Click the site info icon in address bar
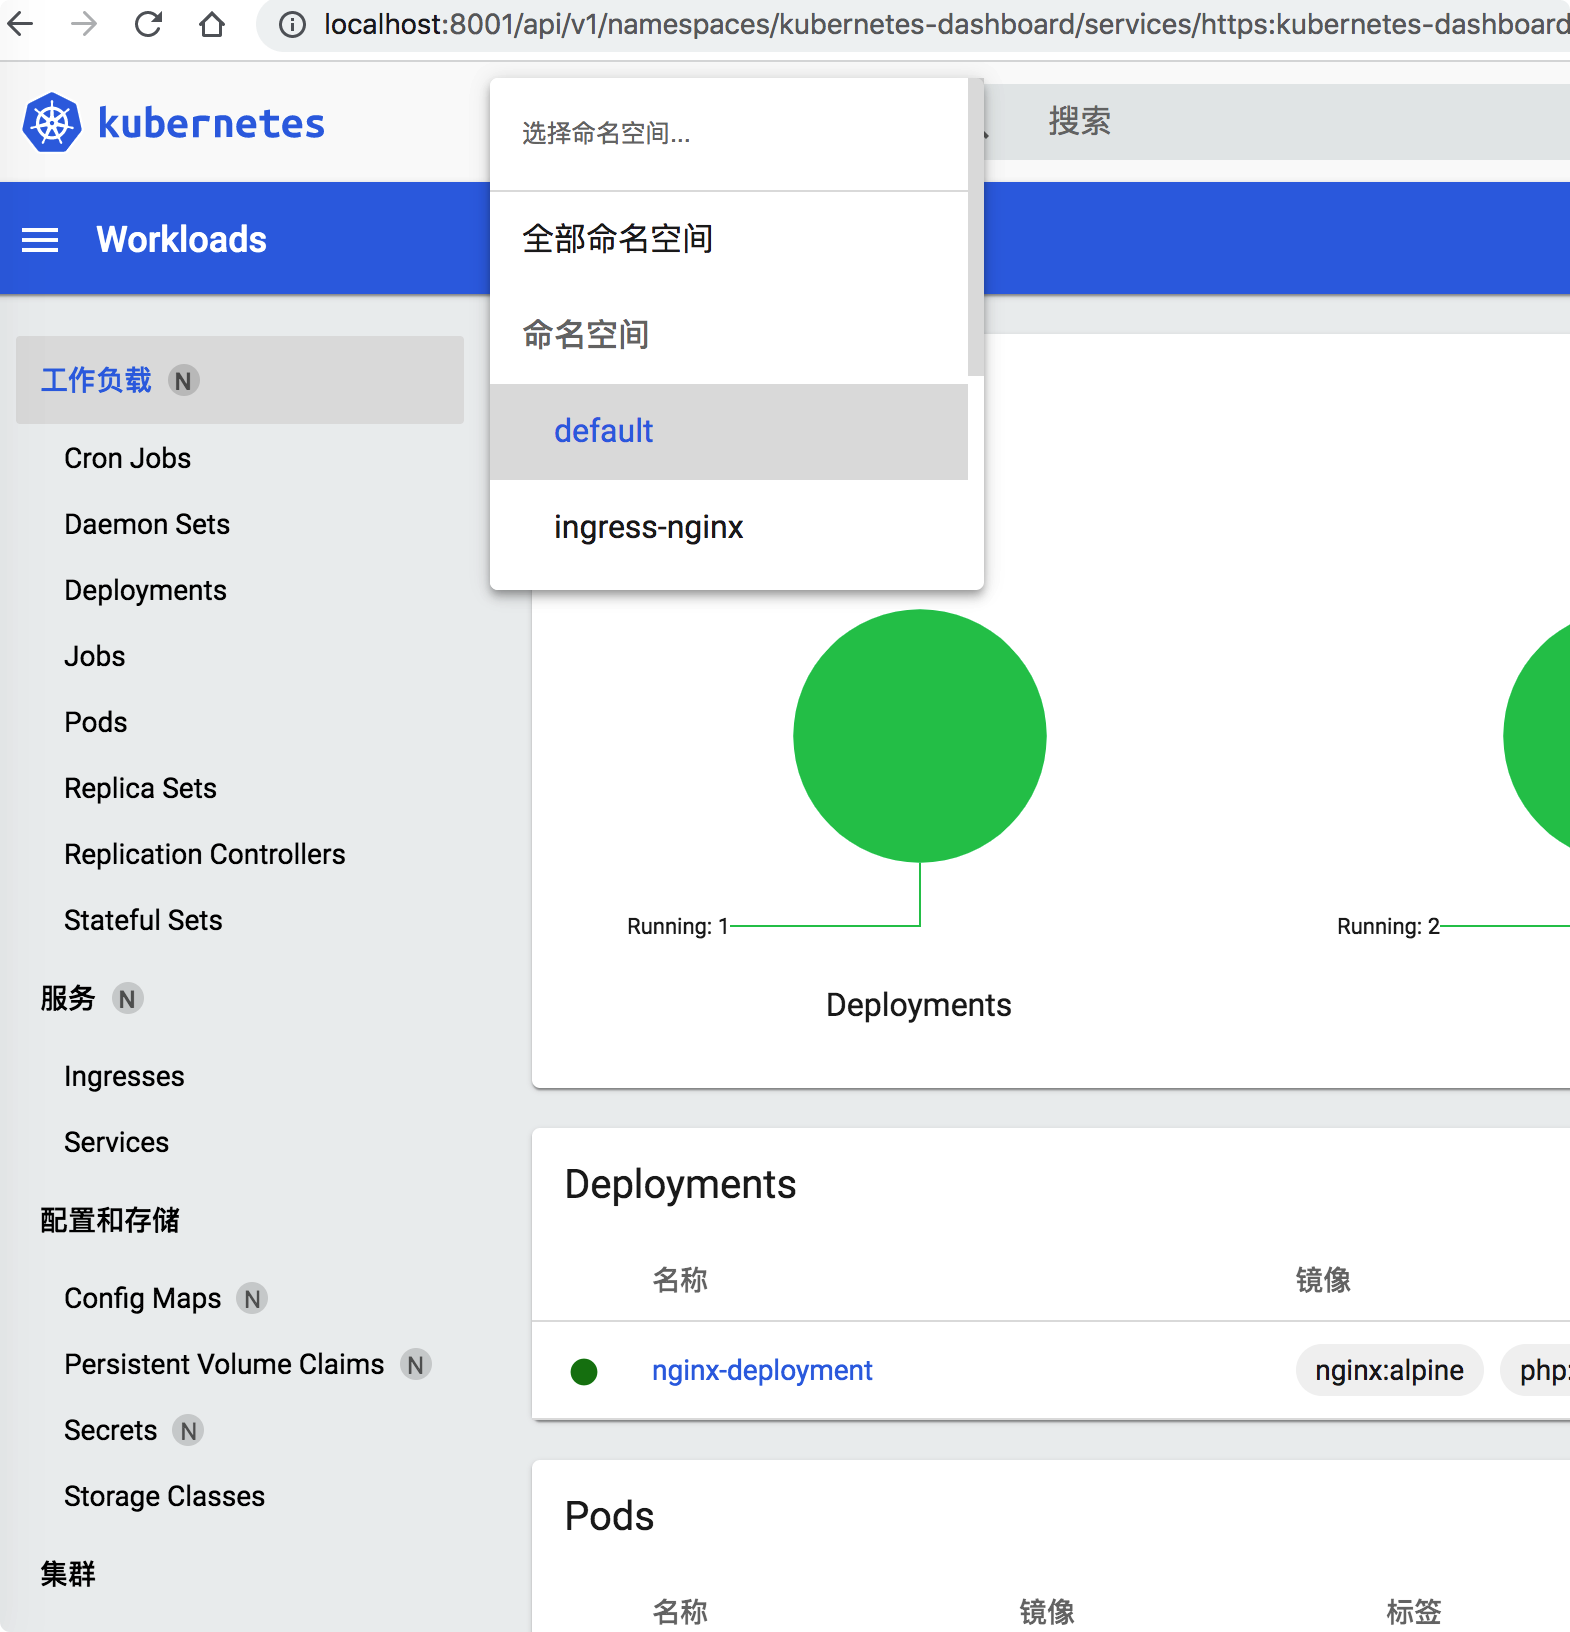 coord(292,24)
